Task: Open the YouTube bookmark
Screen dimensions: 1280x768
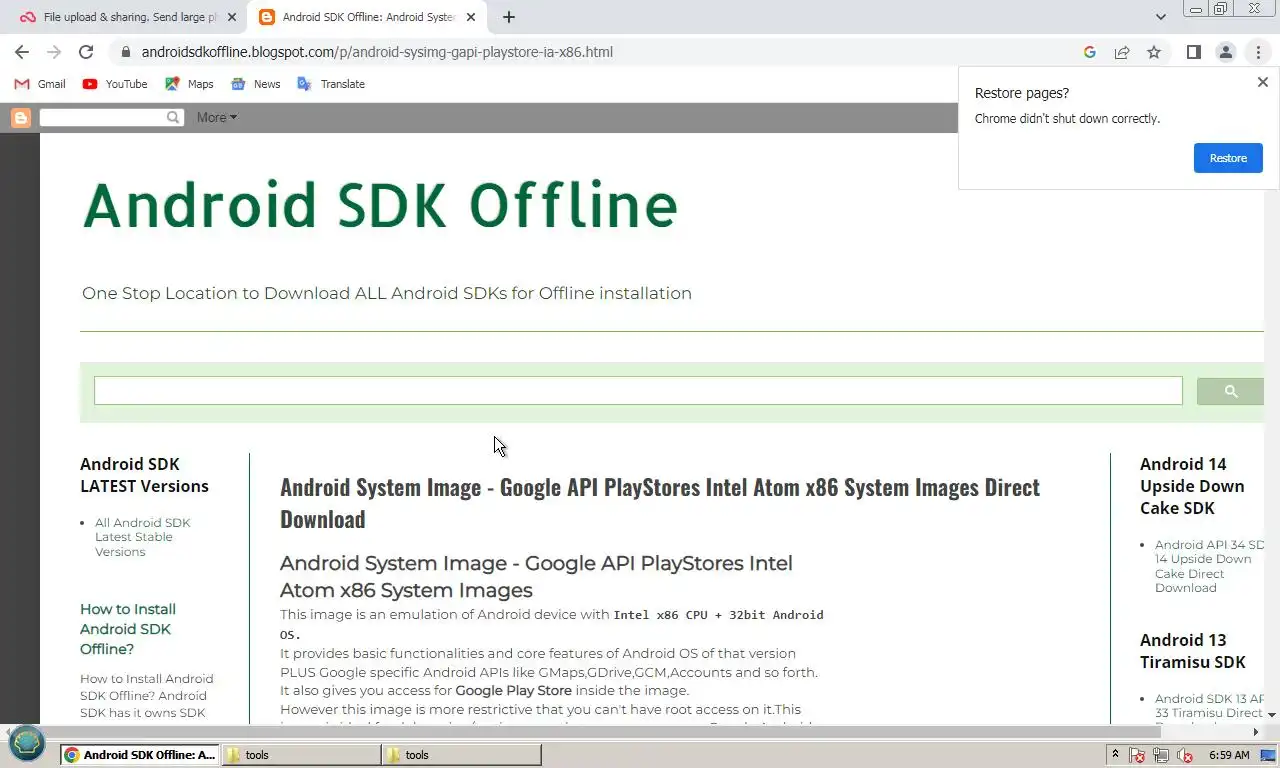Action: (115, 84)
